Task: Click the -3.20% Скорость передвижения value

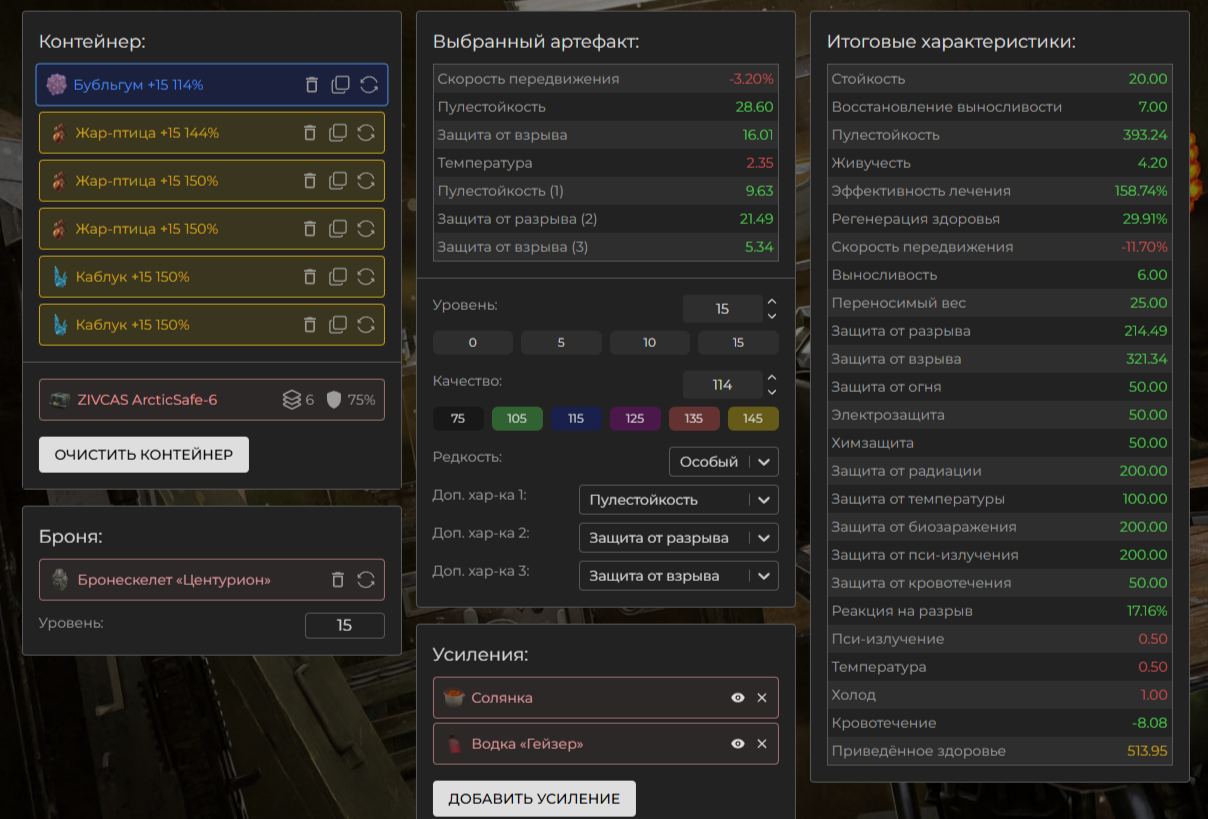Action: click(x=751, y=79)
